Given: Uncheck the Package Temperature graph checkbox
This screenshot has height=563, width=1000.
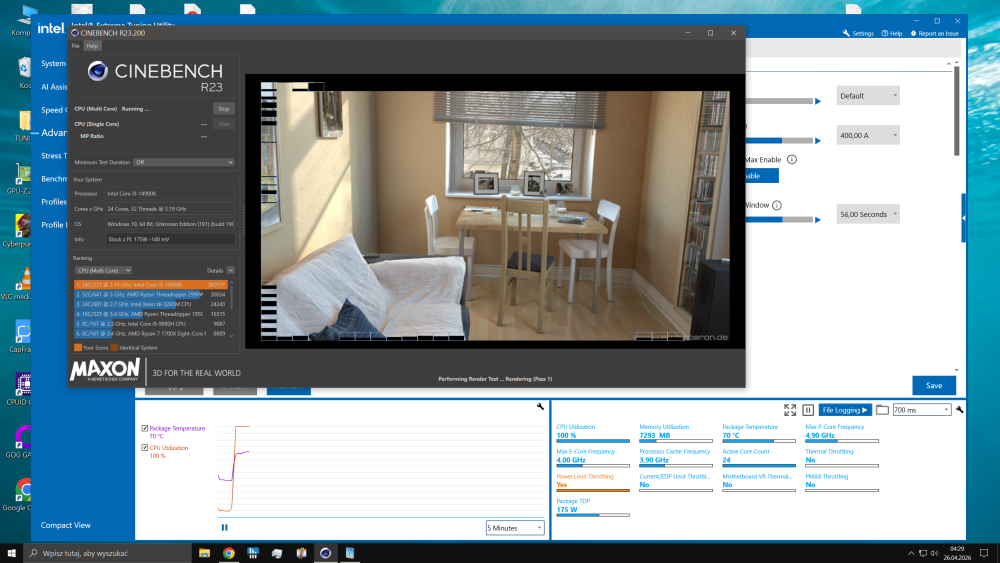Looking at the screenshot, I should pos(145,428).
